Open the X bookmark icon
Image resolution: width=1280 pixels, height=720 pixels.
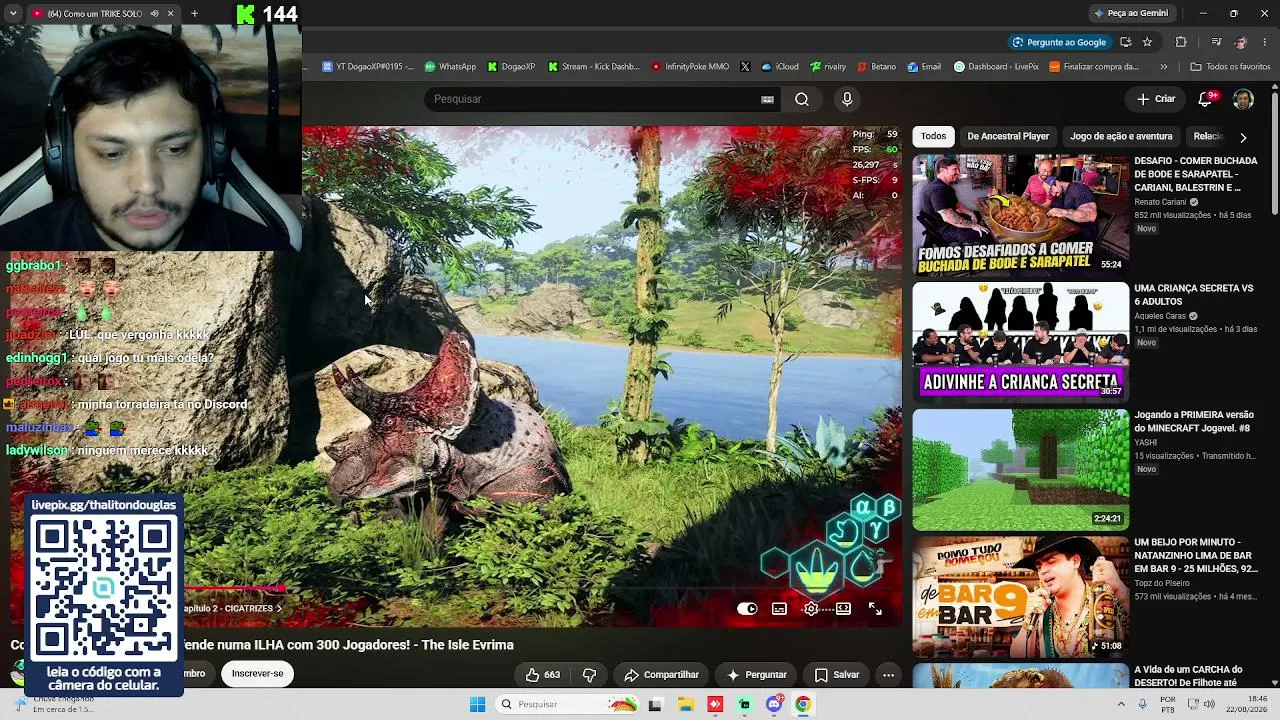(745, 67)
